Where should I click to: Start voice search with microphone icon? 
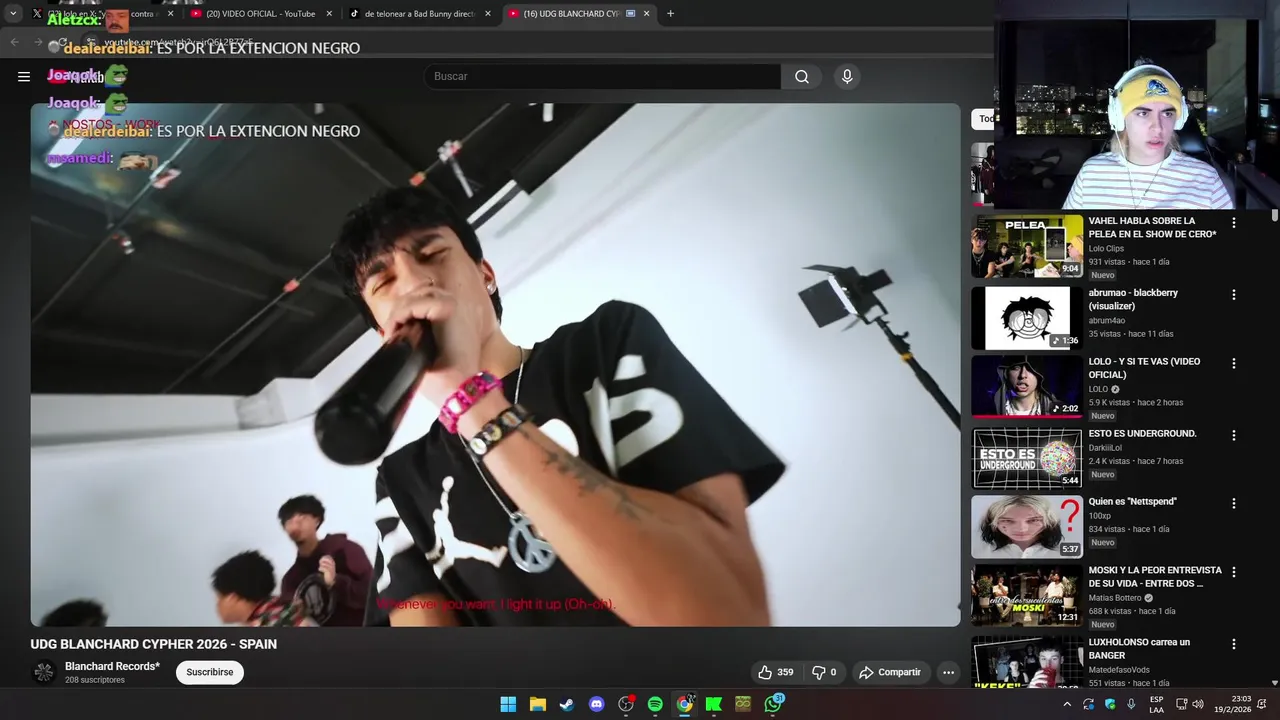pos(847,76)
